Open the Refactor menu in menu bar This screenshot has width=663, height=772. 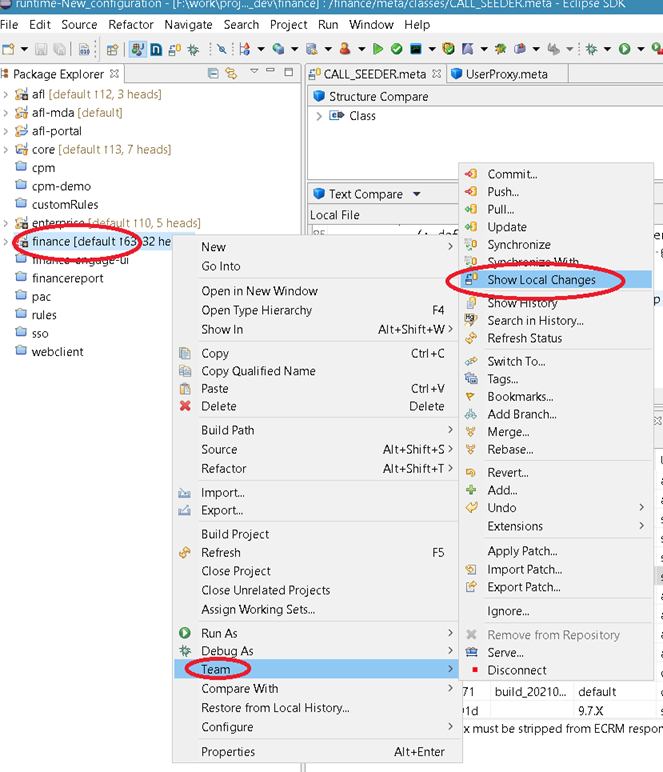[131, 24]
